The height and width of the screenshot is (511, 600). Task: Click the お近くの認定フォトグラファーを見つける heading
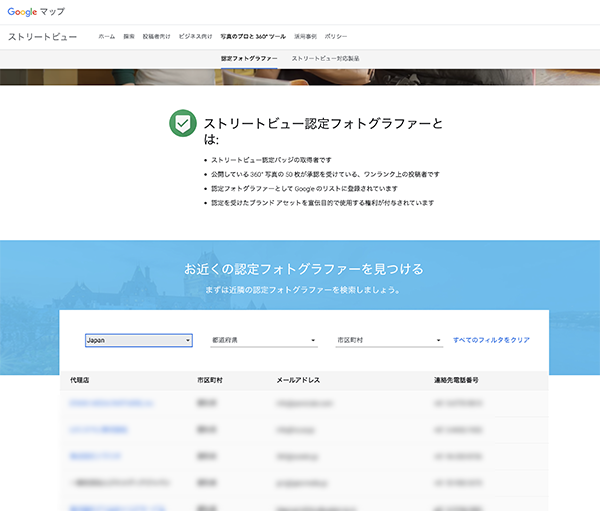[304, 269]
